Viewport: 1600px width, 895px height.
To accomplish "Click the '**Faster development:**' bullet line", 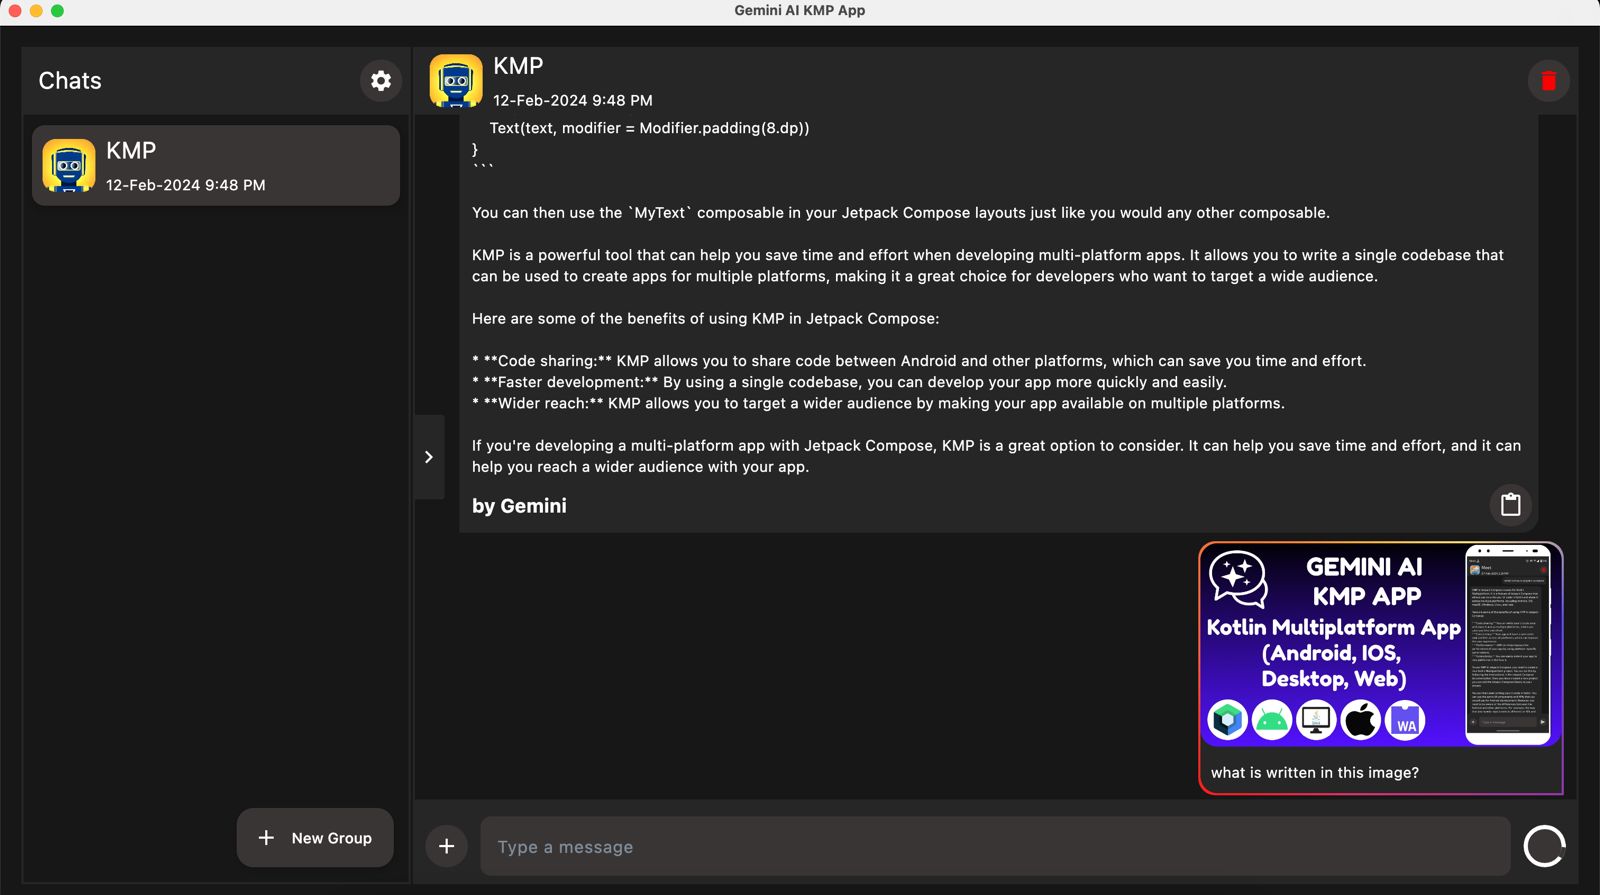I will click(849, 382).
